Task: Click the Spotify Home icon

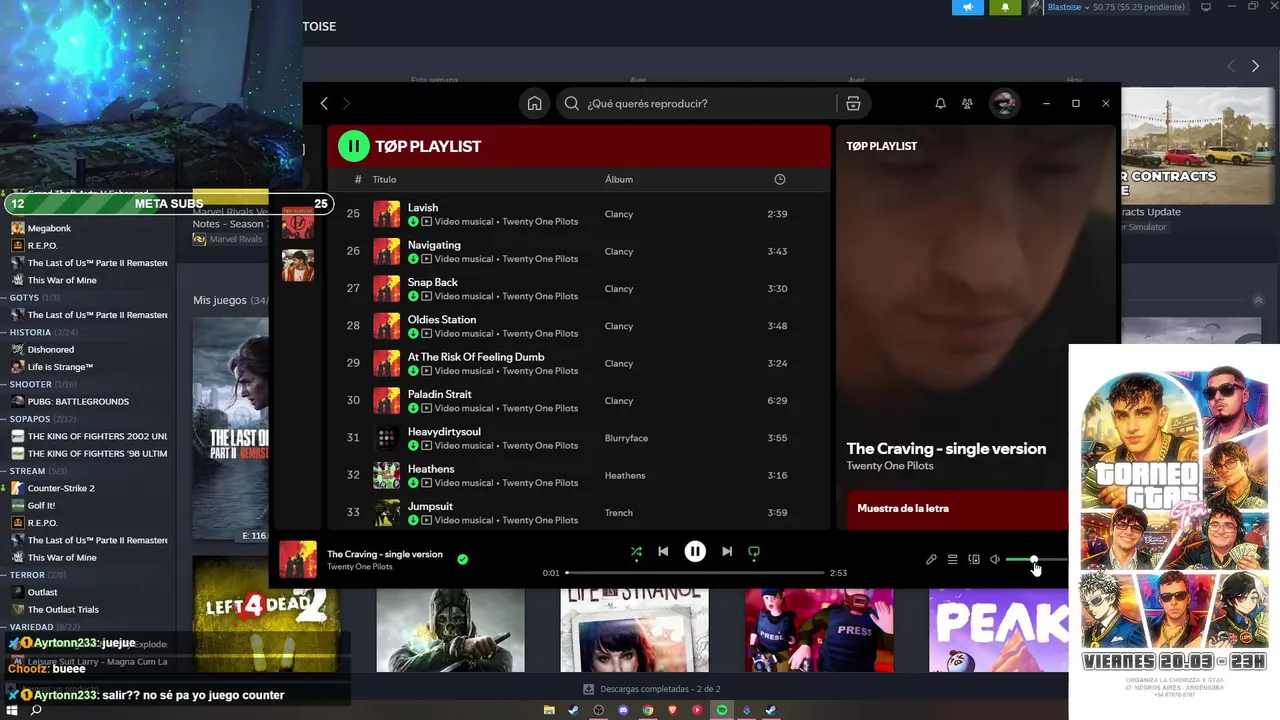Action: coord(535,103)
